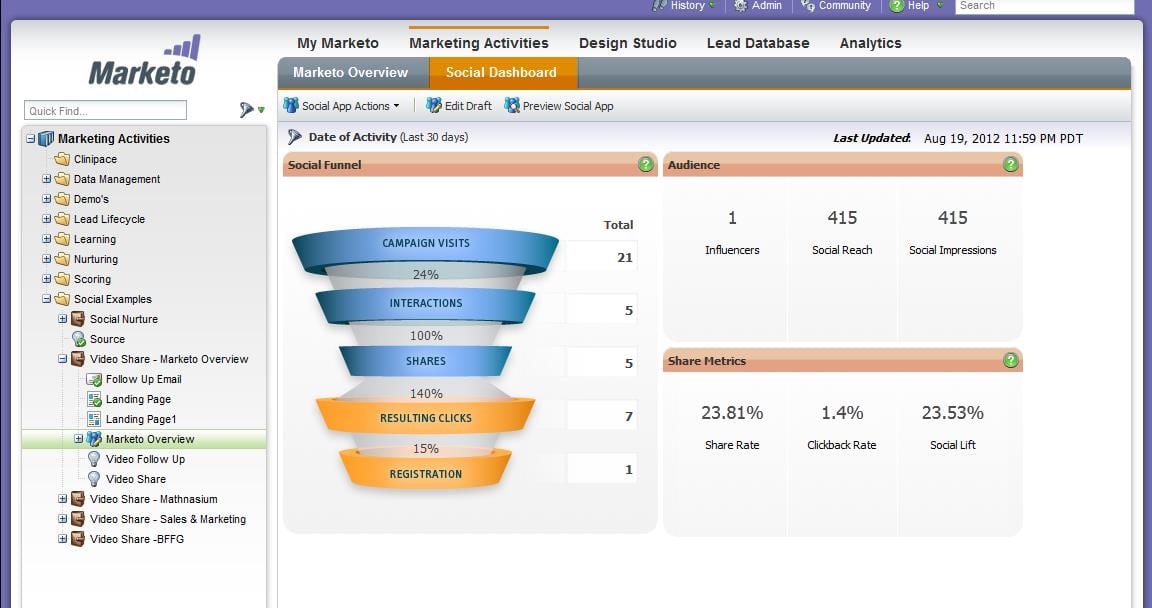Open the Admin link
Viewport: 1152px width, 608px height.
click(766, 5)
